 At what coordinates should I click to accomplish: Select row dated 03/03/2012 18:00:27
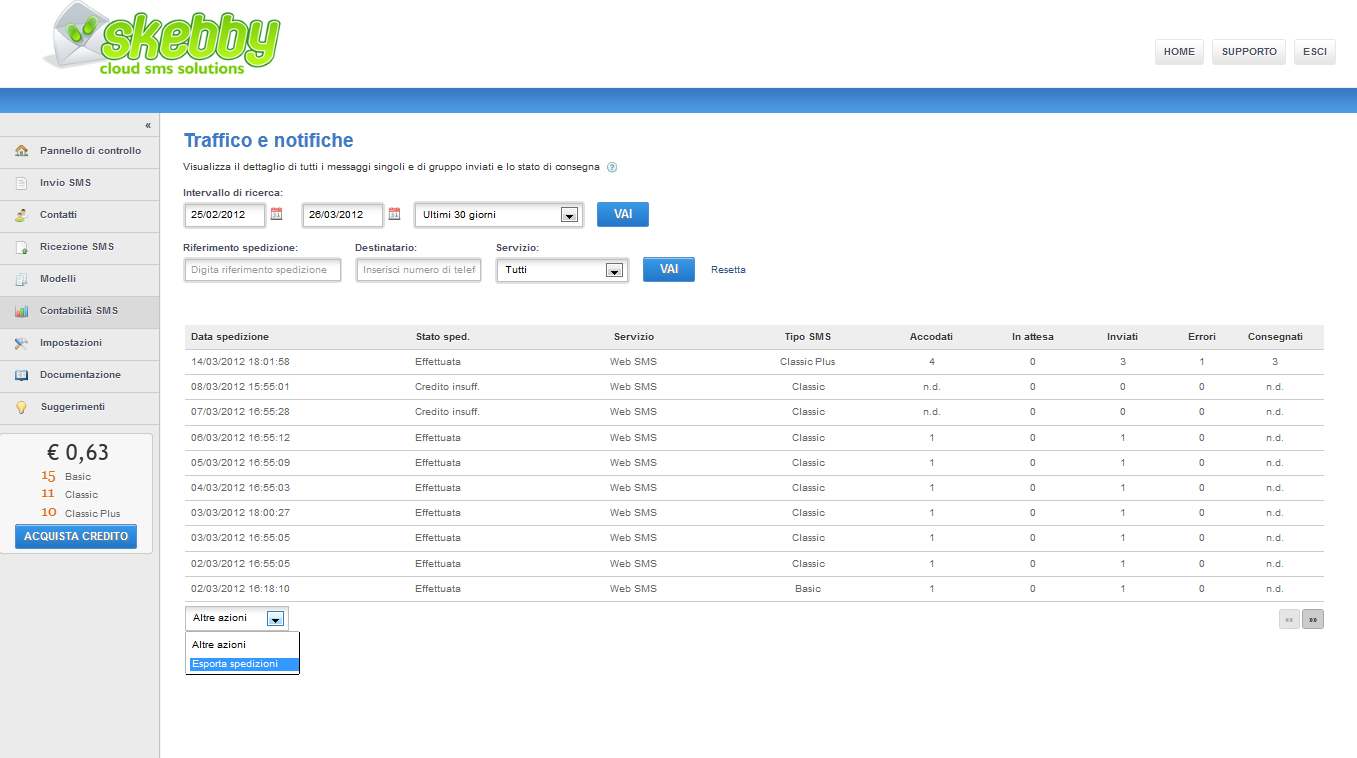(754, 513)
